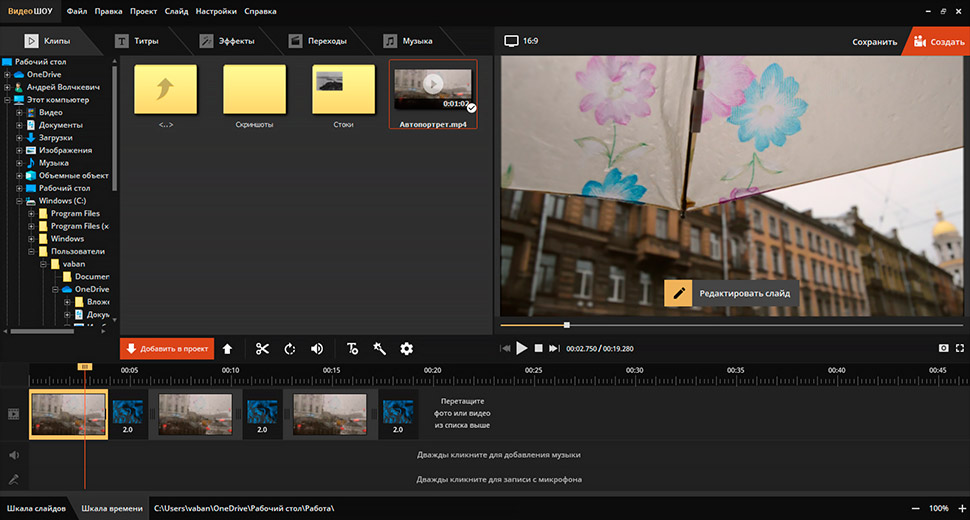Click the orange Создать button

(937, 42)
